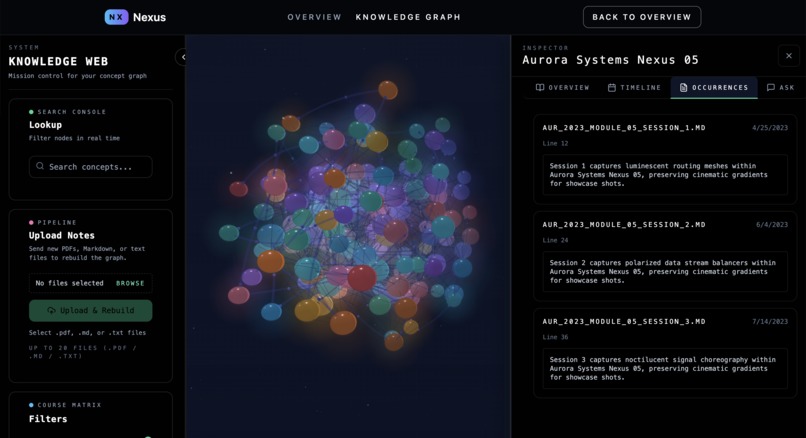Click the Line 24 label
Viewport: 806px width, 438px height.
tap(555, 240)
